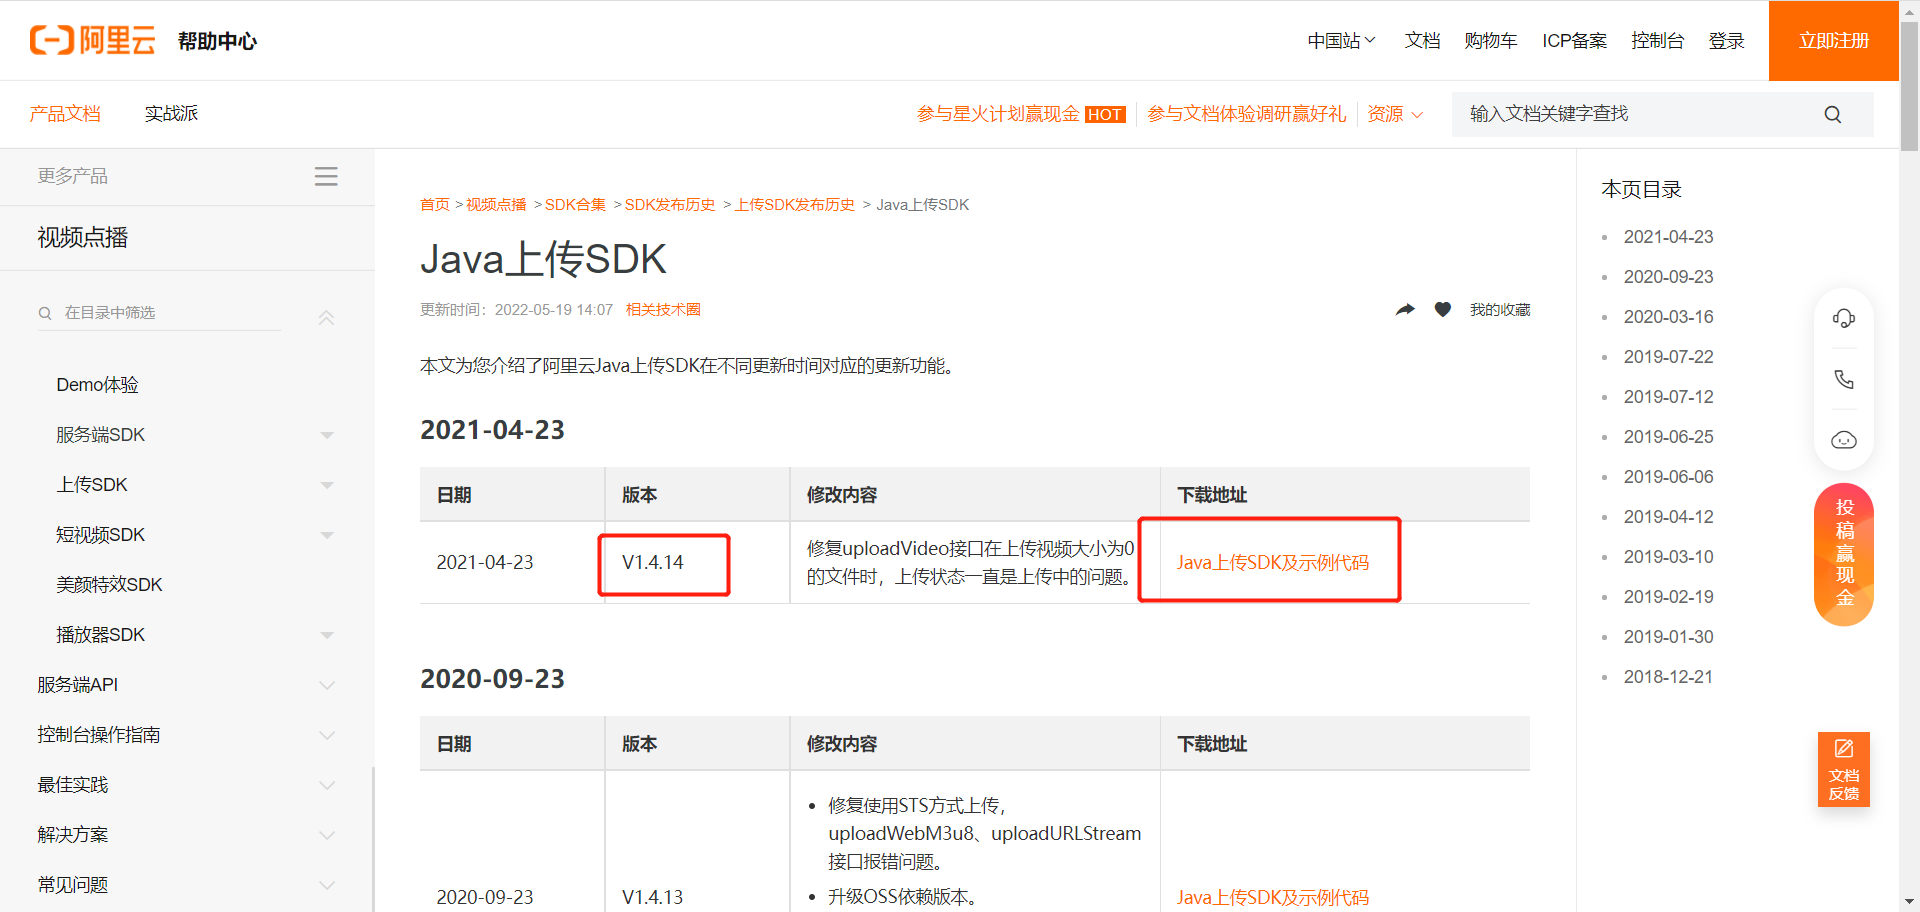Click the Aliyun logo
This screenshot has height=912, width=1920.
pyautogui.click(x=93, y=40)
